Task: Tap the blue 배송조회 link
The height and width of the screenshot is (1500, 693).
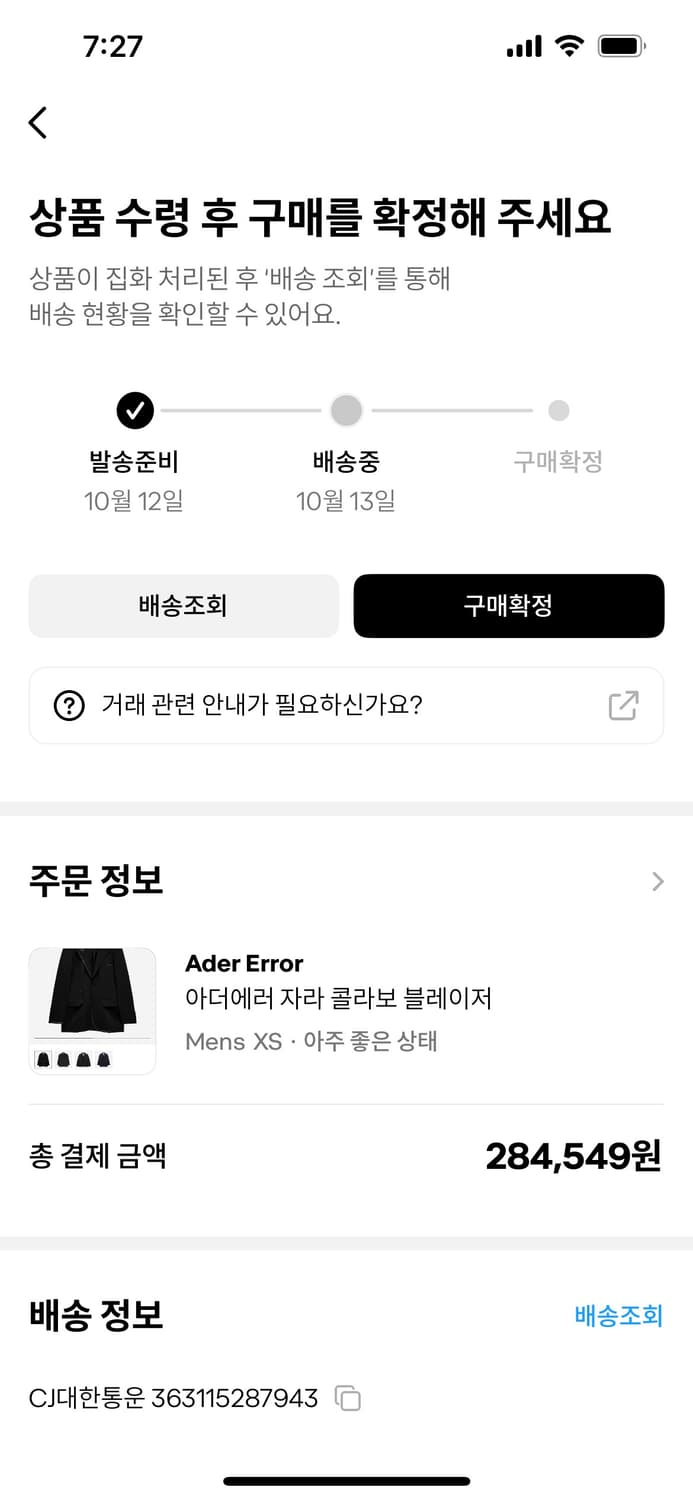Action: coord(619,1315)
